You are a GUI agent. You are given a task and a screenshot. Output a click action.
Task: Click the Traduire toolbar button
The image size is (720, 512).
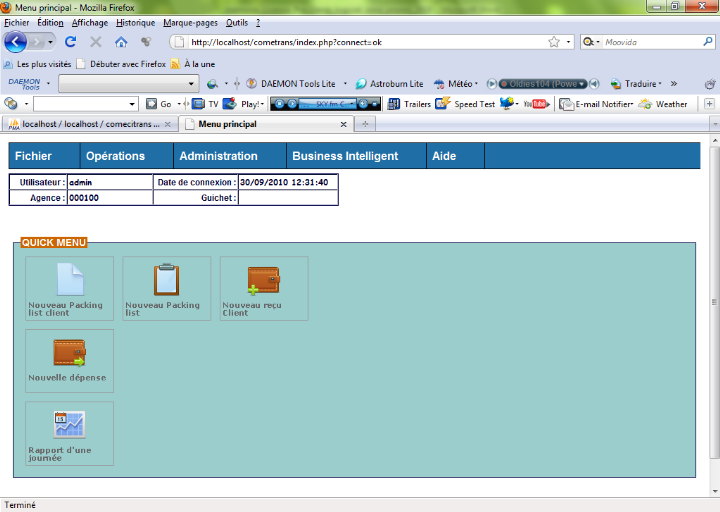click(636, 84)
